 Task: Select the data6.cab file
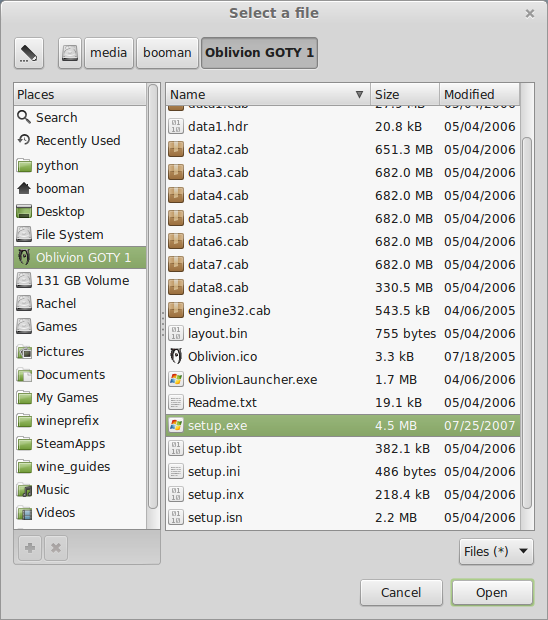click(343, 241)
